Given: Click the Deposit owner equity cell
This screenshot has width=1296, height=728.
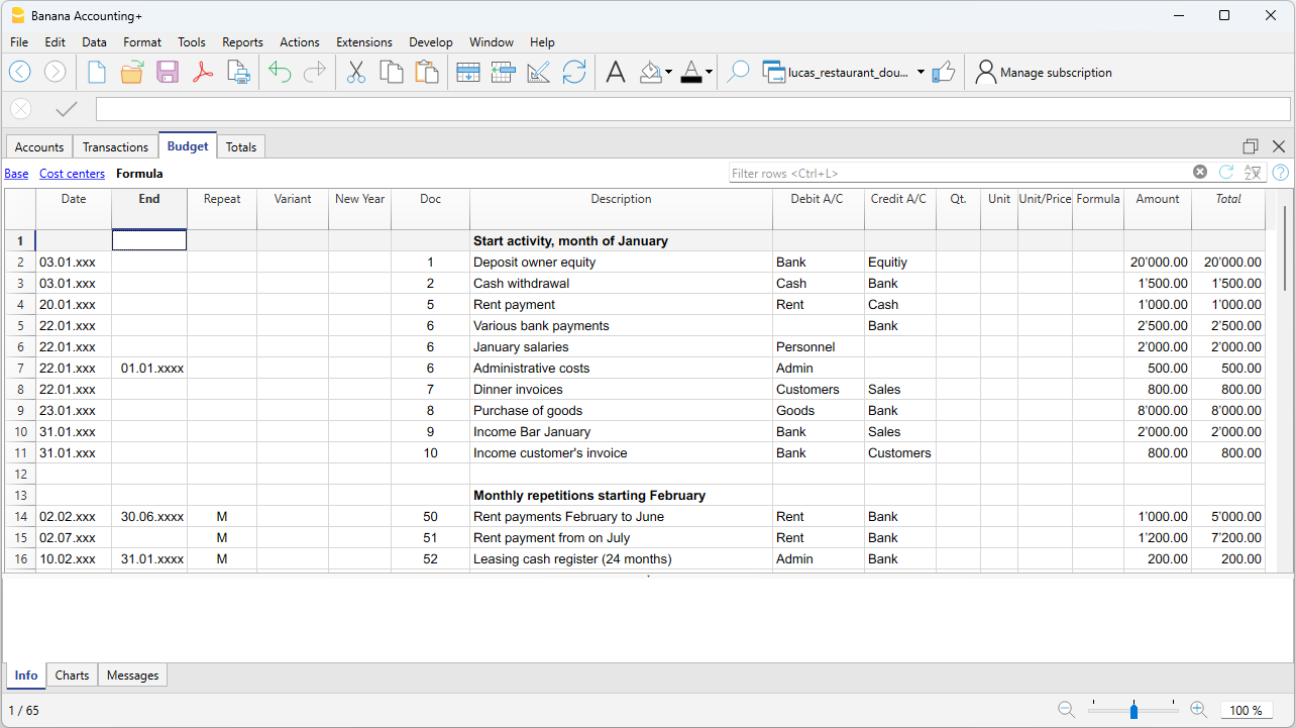Looking at the screenshot, I should 621,262.
